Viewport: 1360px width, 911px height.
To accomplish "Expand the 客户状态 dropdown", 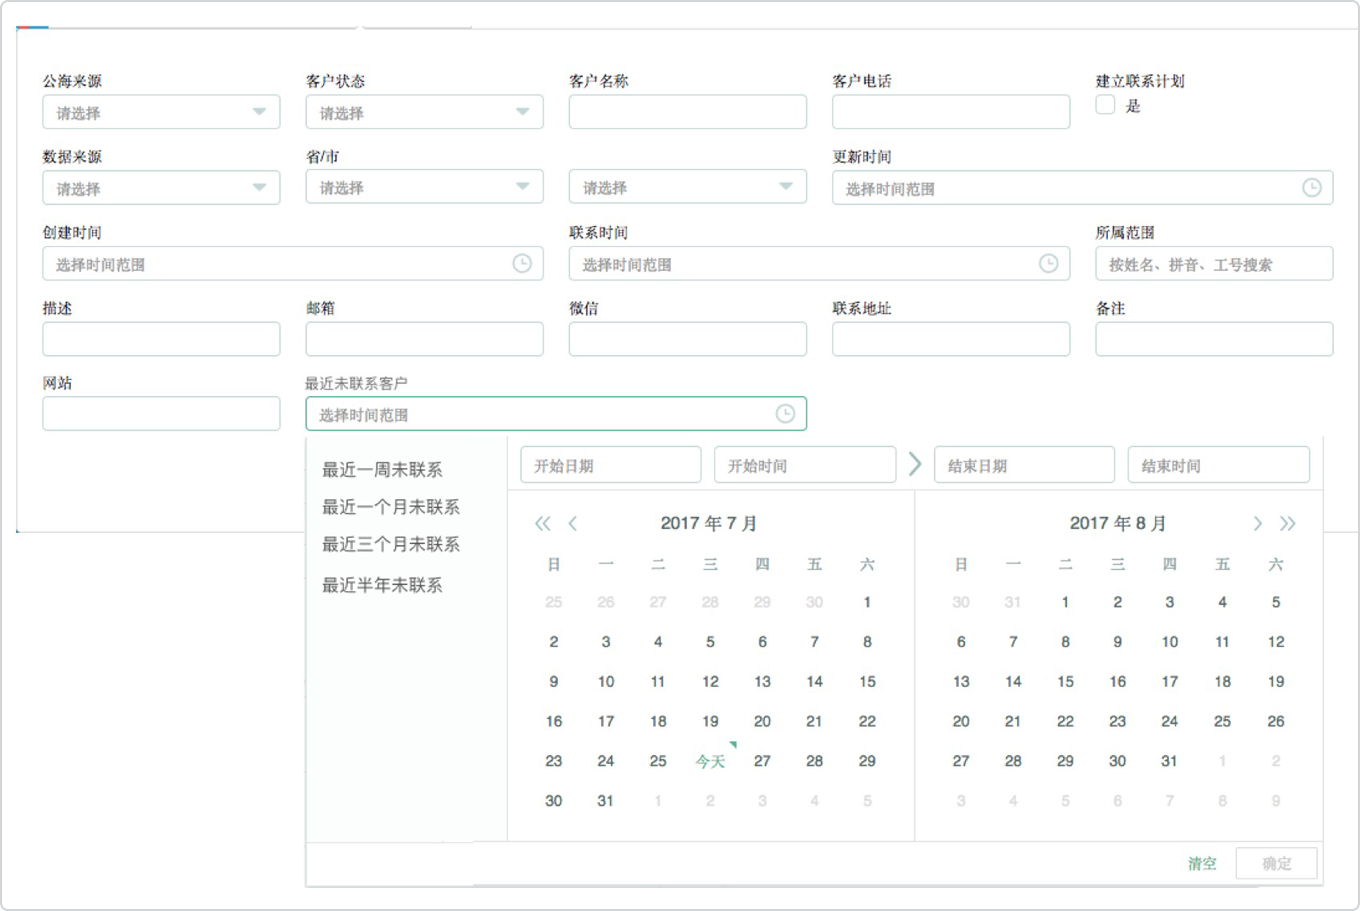I will click(424, 112).
